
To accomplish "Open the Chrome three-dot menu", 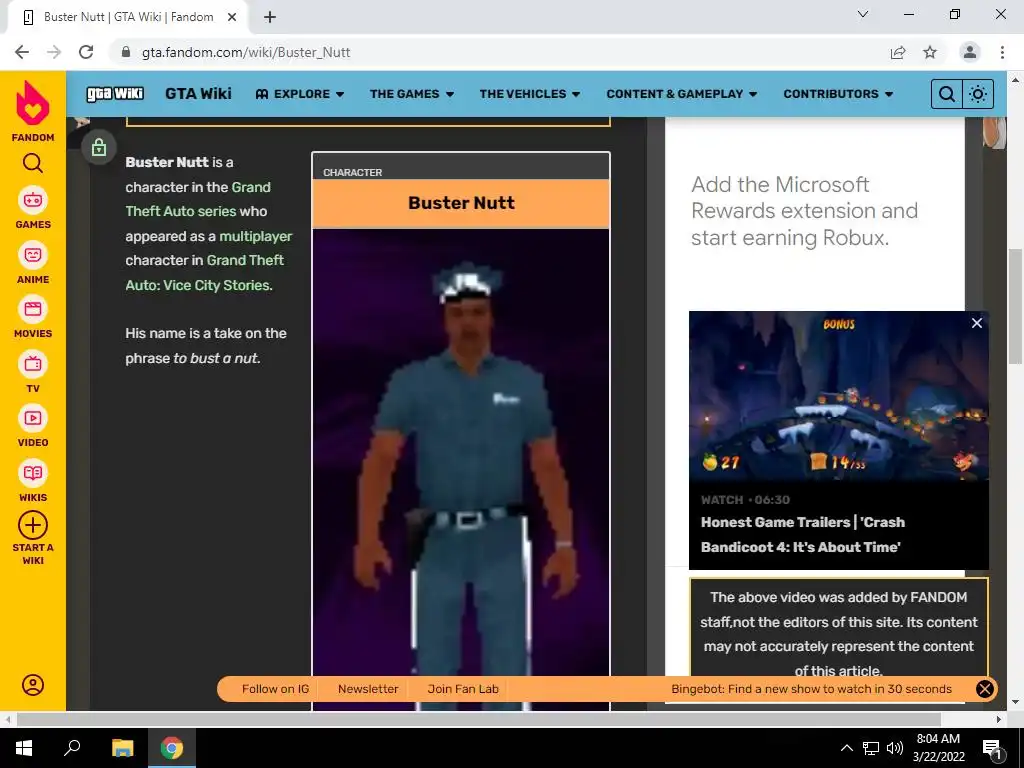I will [1002, 52].
